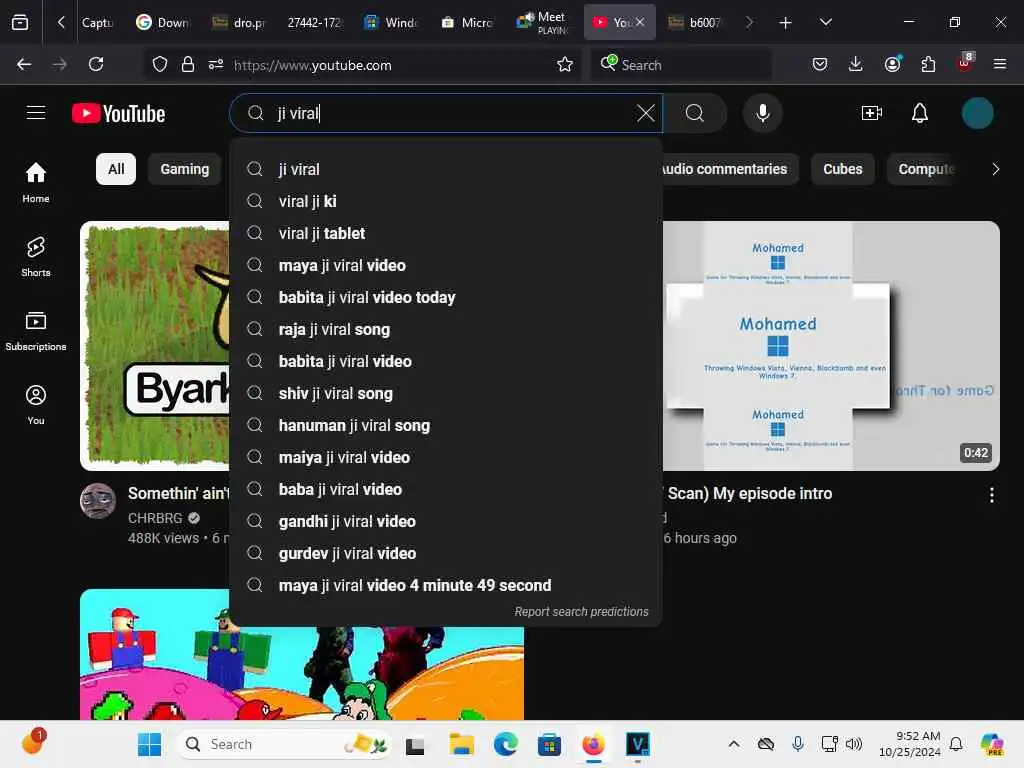Switch to the Meet PLAYING tab
1024x768 pixels.
tap(543, 23)
